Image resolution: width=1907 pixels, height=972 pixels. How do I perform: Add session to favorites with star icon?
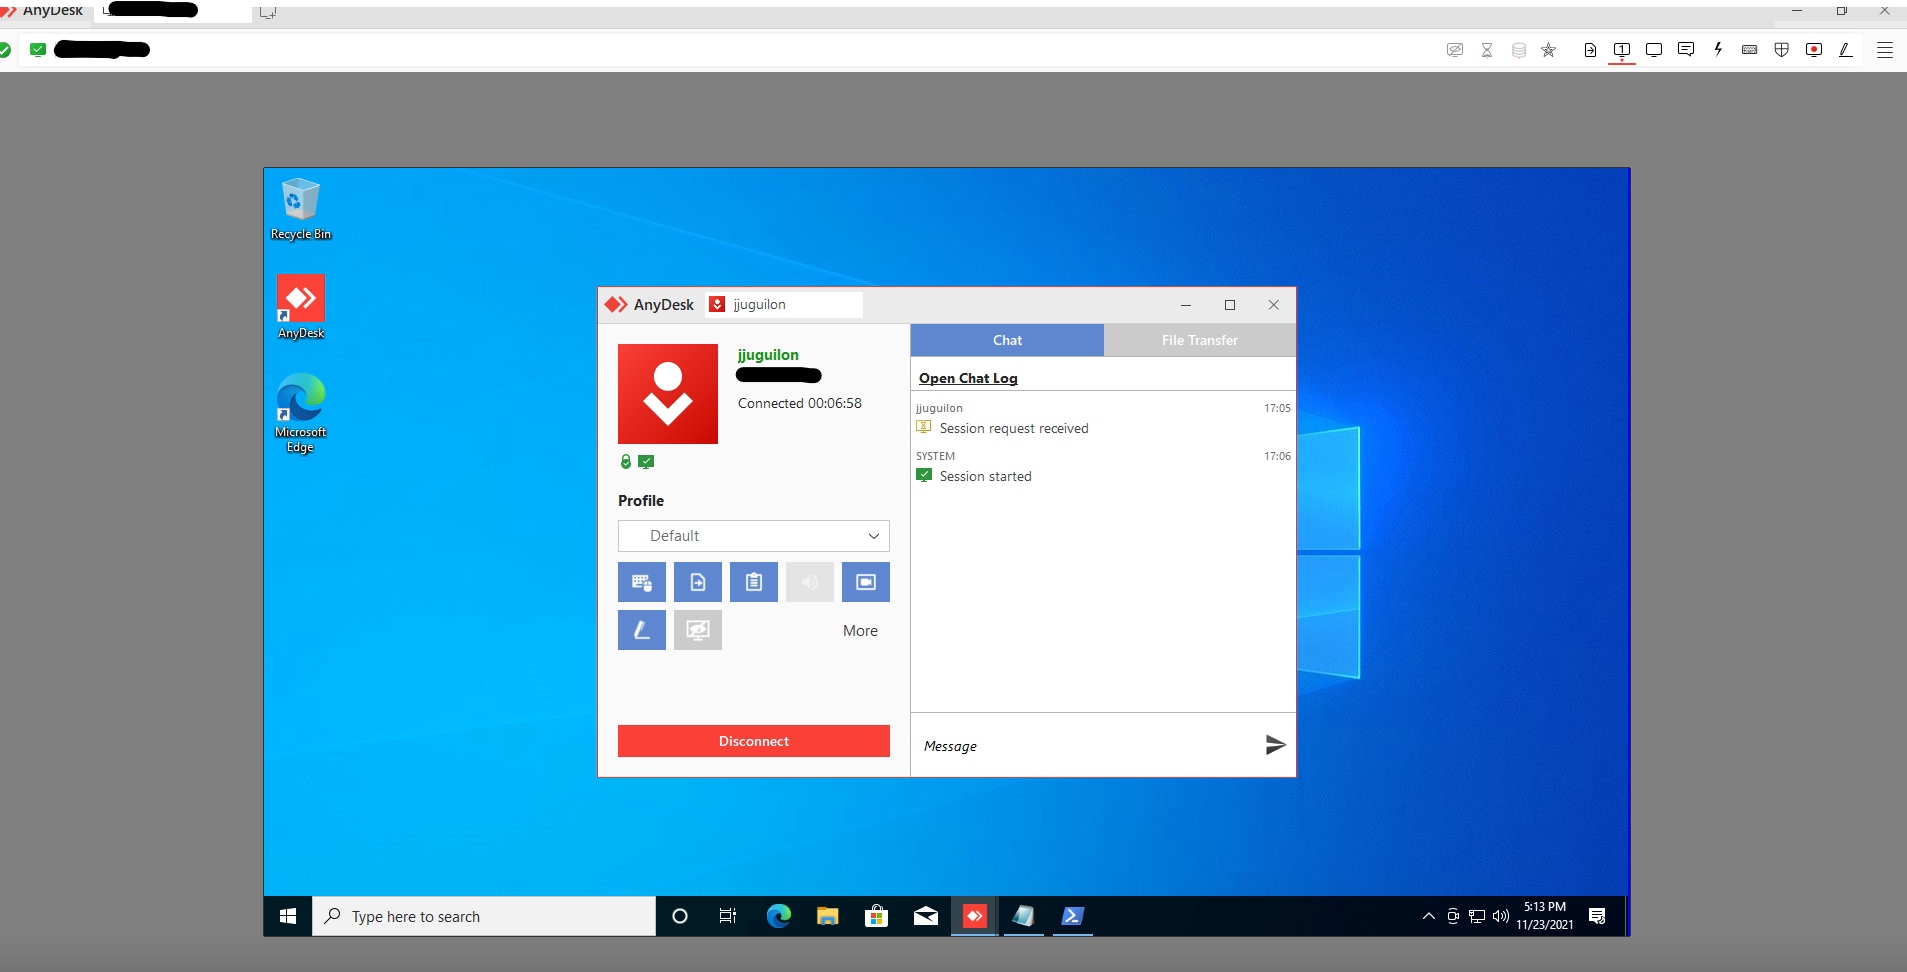pyautogui.click(x=1549, y=50)
